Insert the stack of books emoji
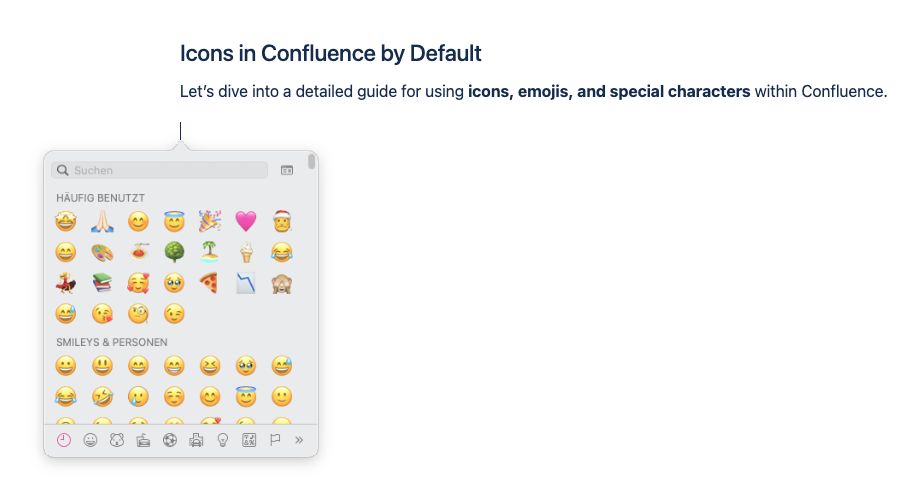900x490 pixels. tap(102, 283)
